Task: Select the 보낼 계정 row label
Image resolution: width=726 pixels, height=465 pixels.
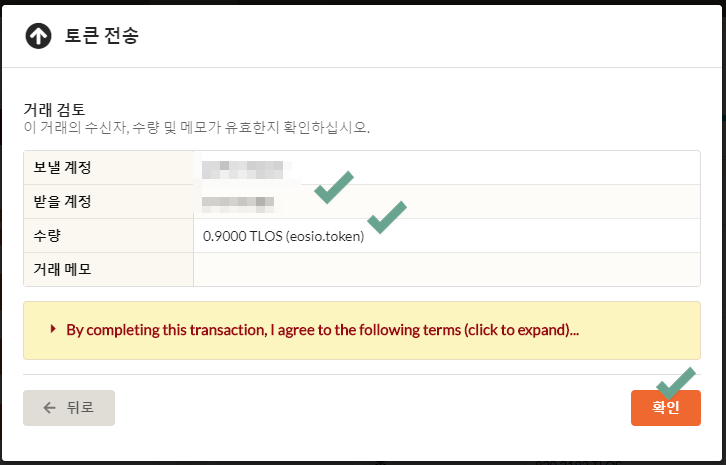Action: (x=62, y=167)
